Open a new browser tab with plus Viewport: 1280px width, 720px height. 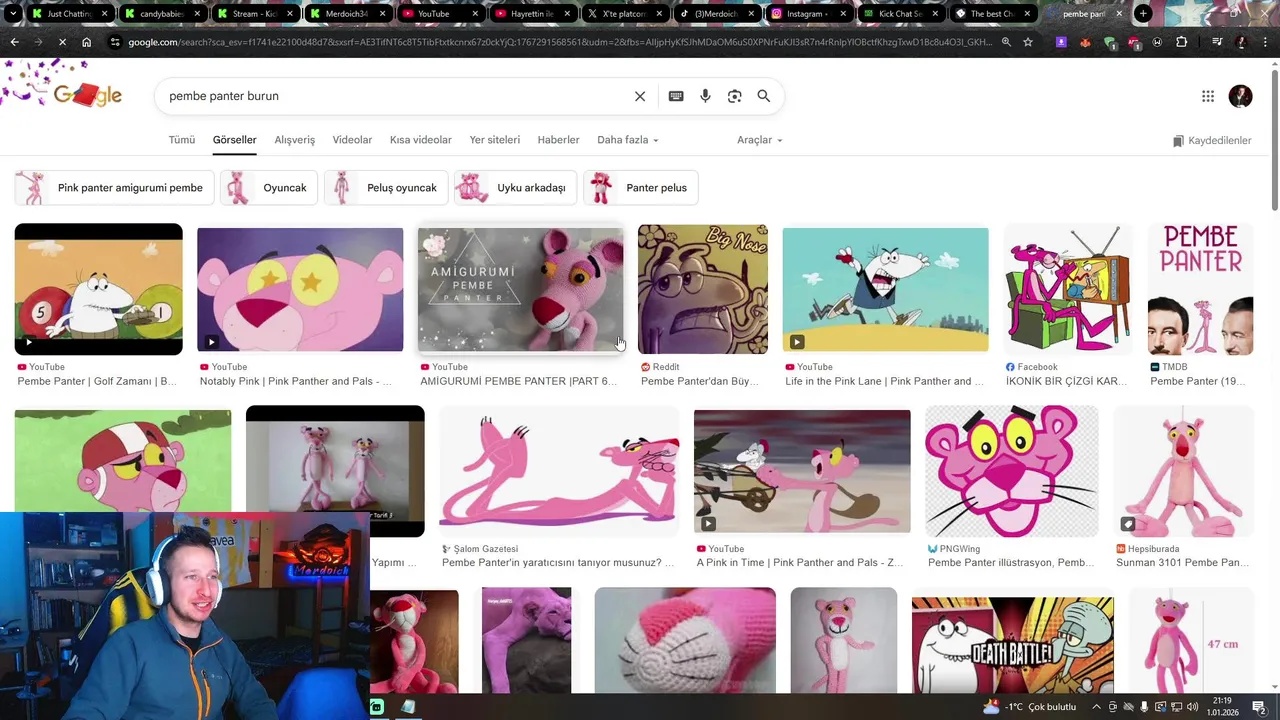[1143, 14]
